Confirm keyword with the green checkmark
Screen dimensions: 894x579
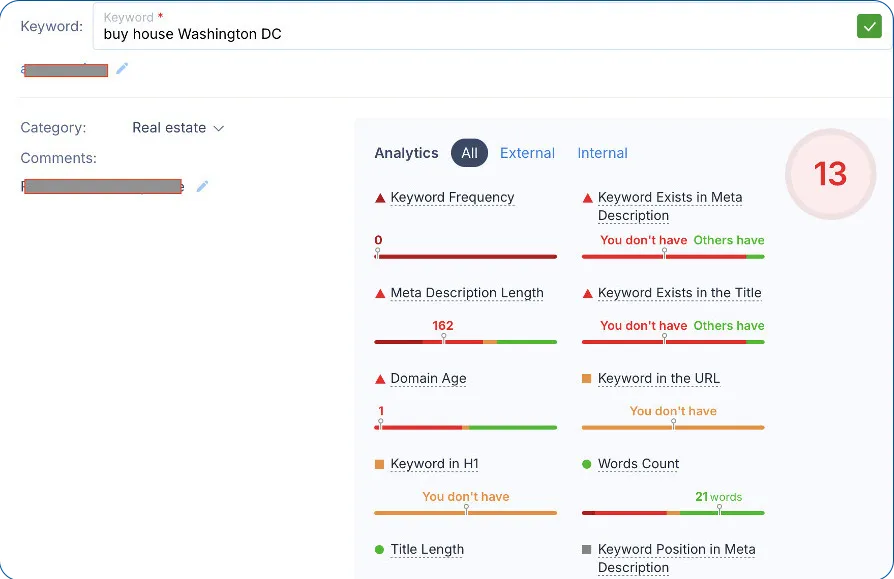[x=869, y=25]
